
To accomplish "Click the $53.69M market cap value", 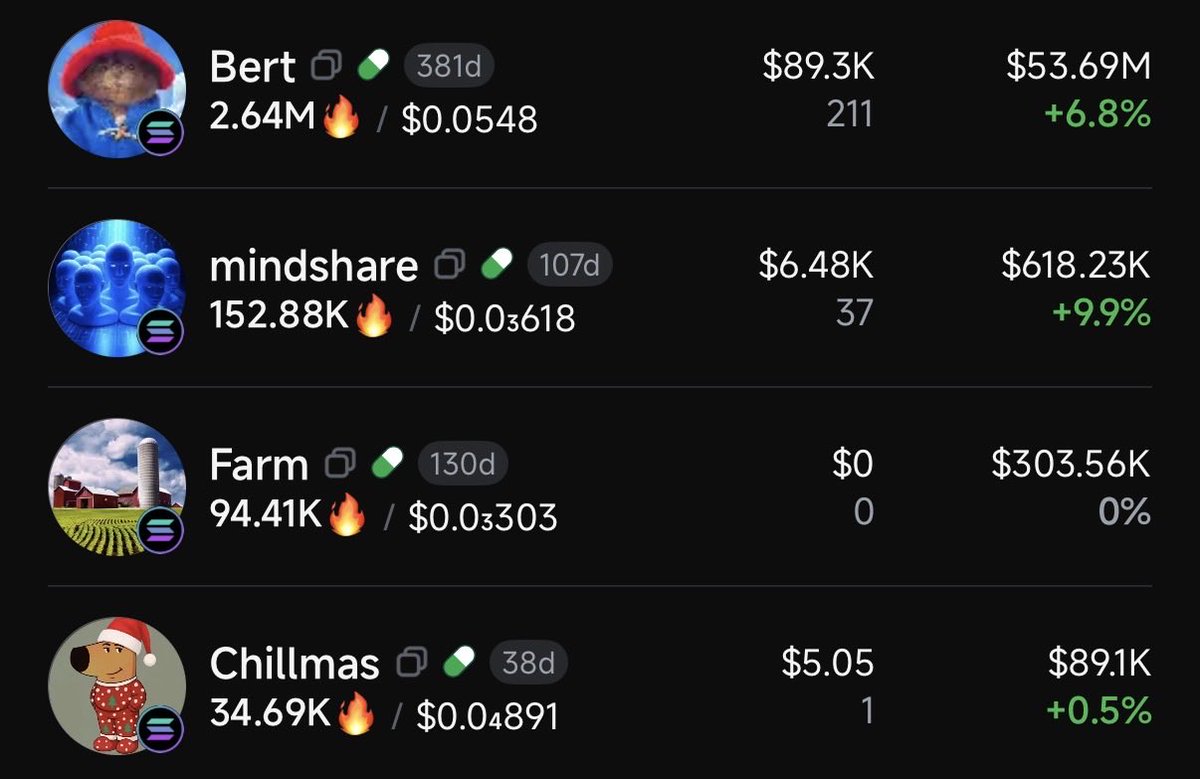I will point(1078,67).
